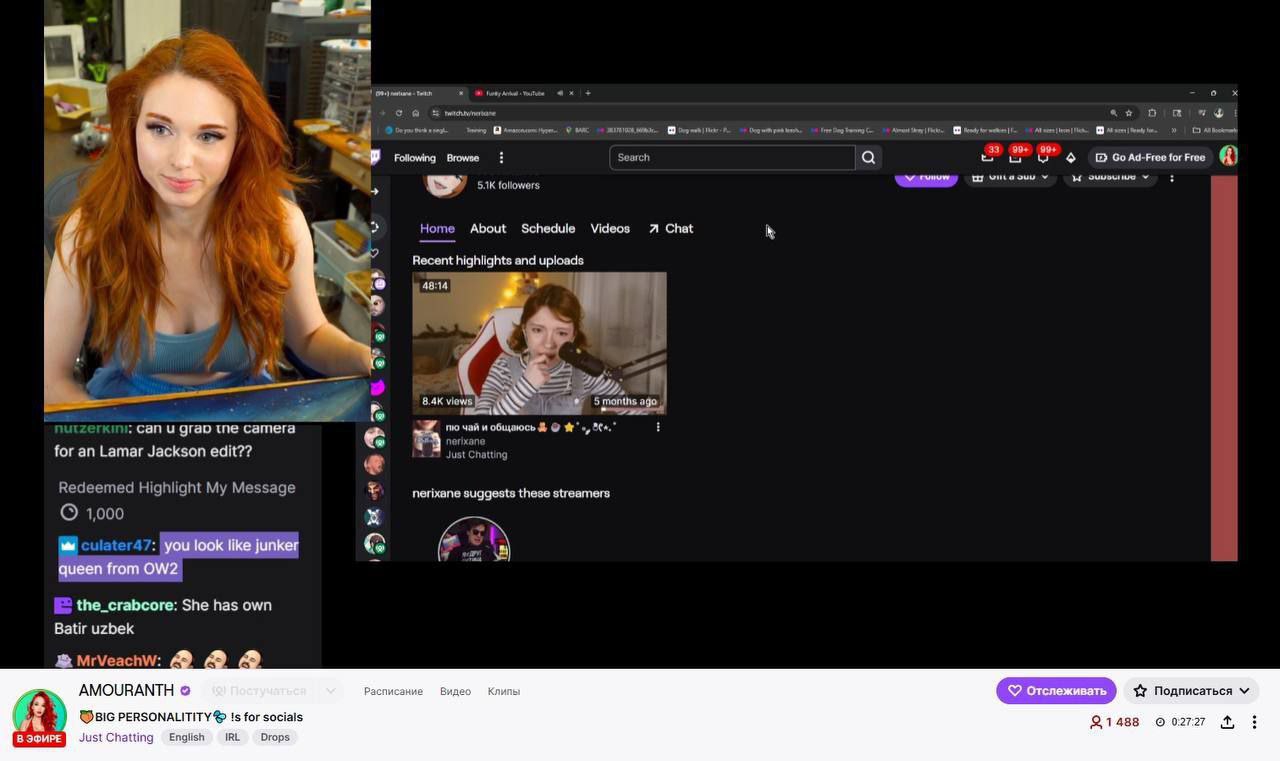Expand the bookmarks overflow chevron

1174,130
